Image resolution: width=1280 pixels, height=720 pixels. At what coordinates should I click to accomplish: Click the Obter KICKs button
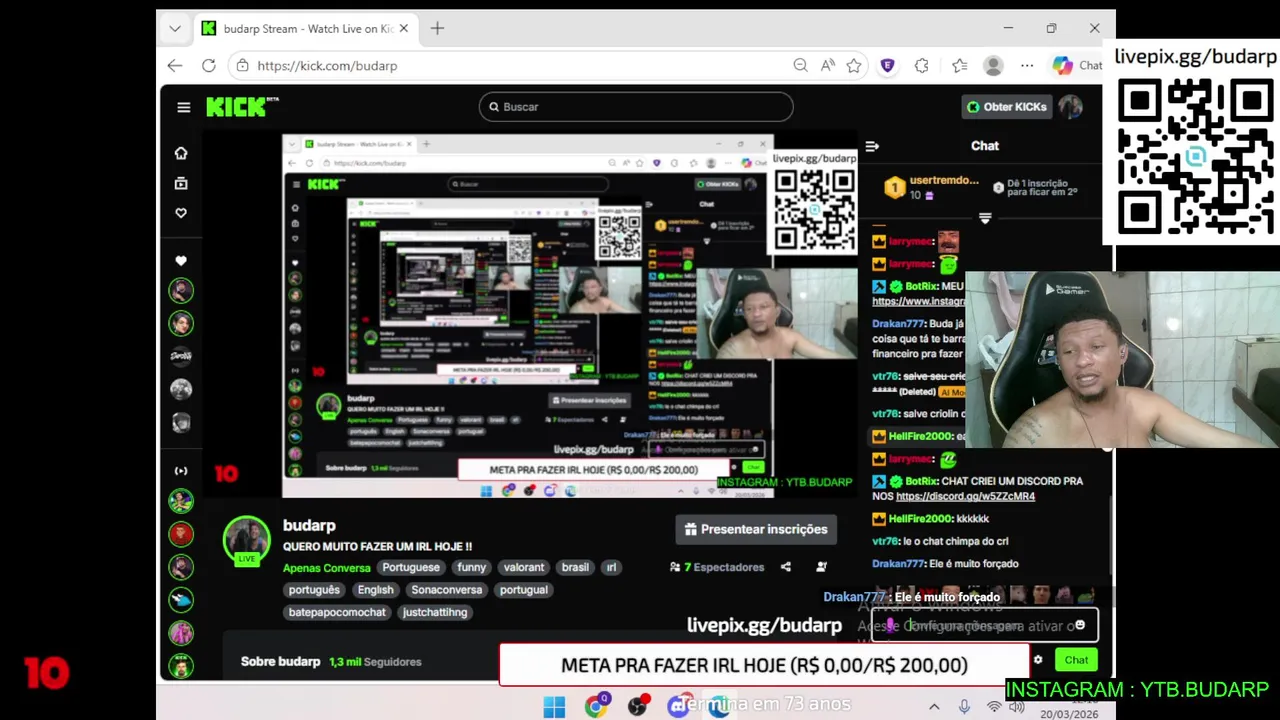pos(1006,107)
